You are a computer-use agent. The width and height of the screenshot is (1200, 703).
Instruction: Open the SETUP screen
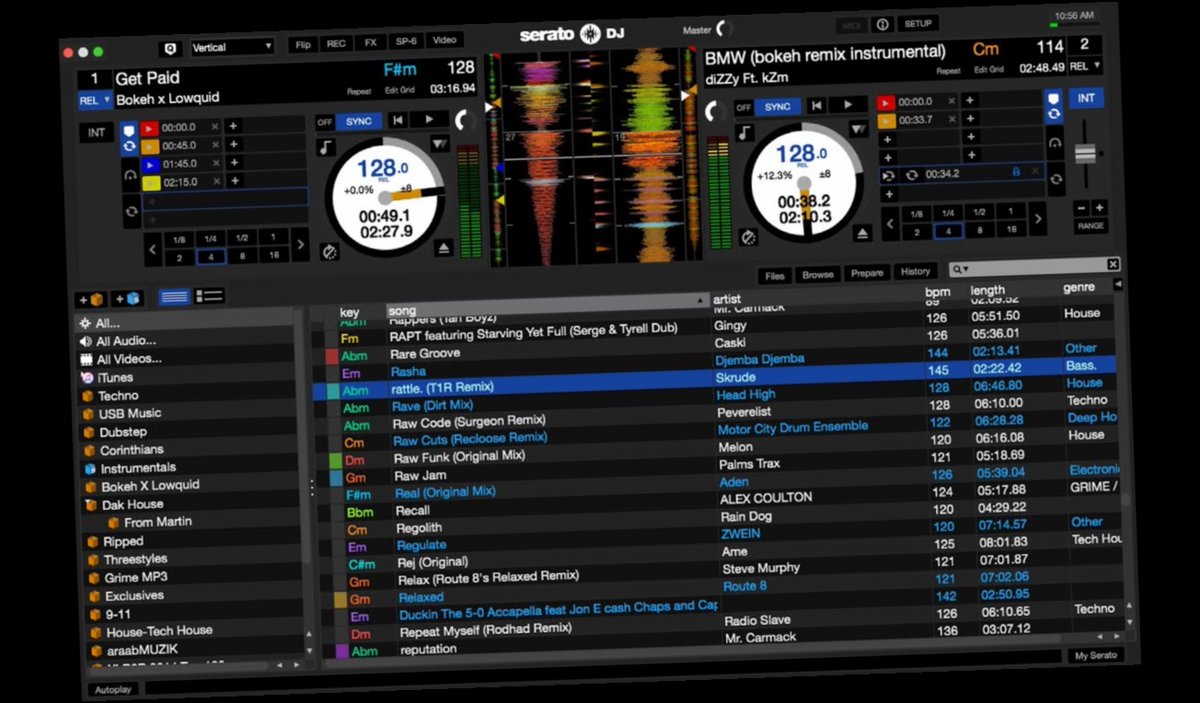917,23
